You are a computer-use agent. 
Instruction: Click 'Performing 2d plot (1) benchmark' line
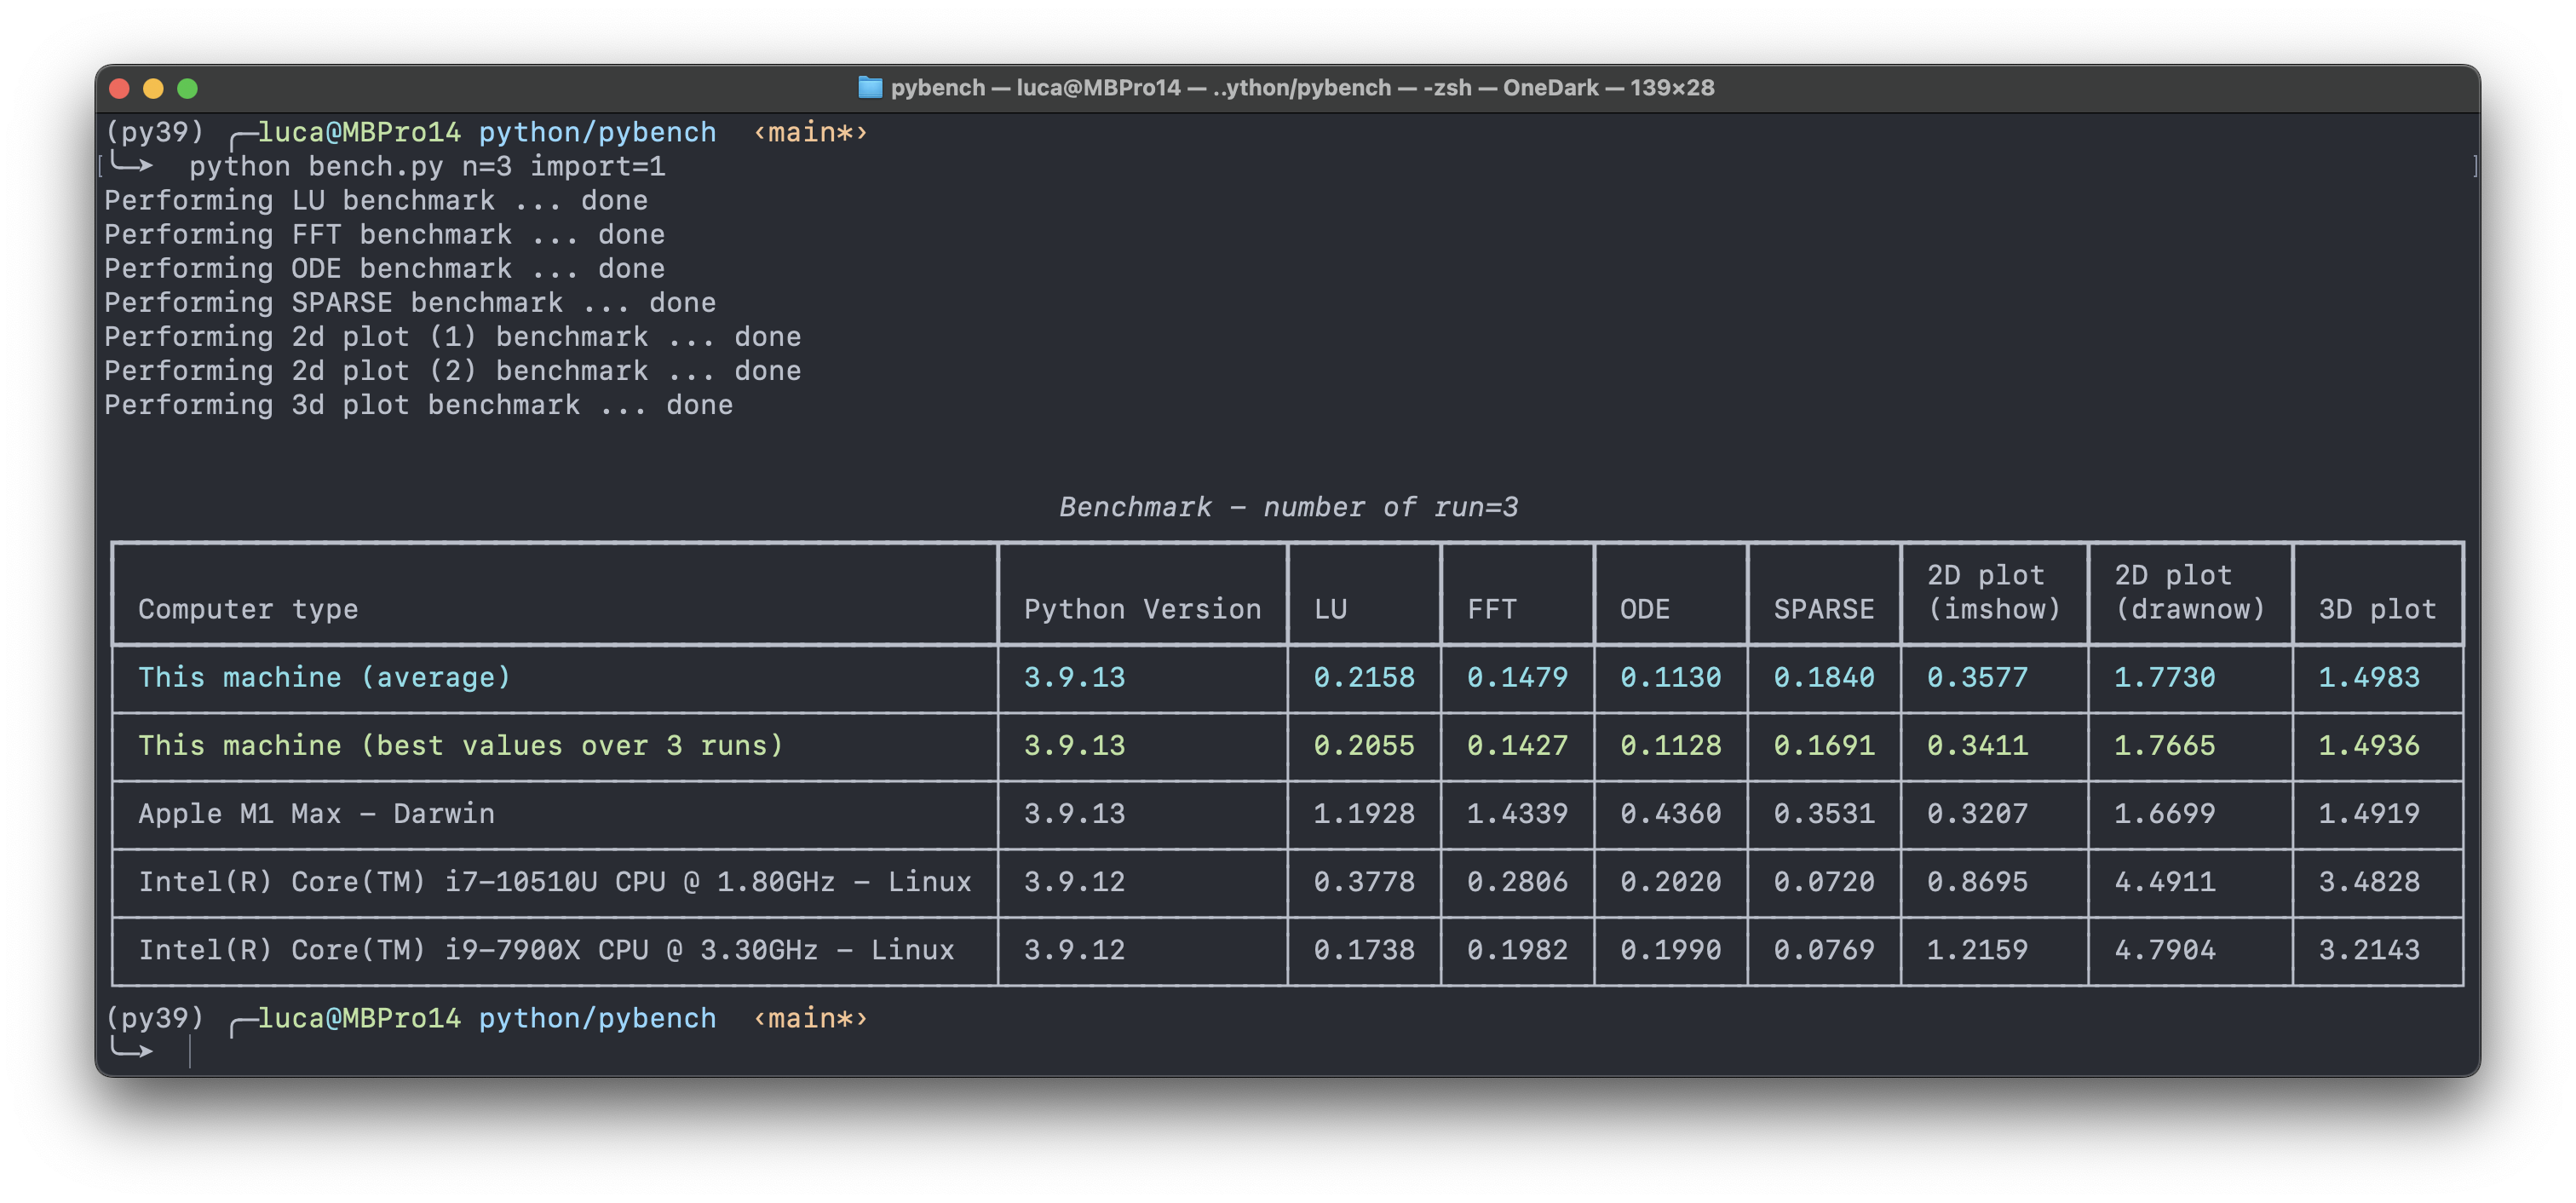tap(453, 336)
